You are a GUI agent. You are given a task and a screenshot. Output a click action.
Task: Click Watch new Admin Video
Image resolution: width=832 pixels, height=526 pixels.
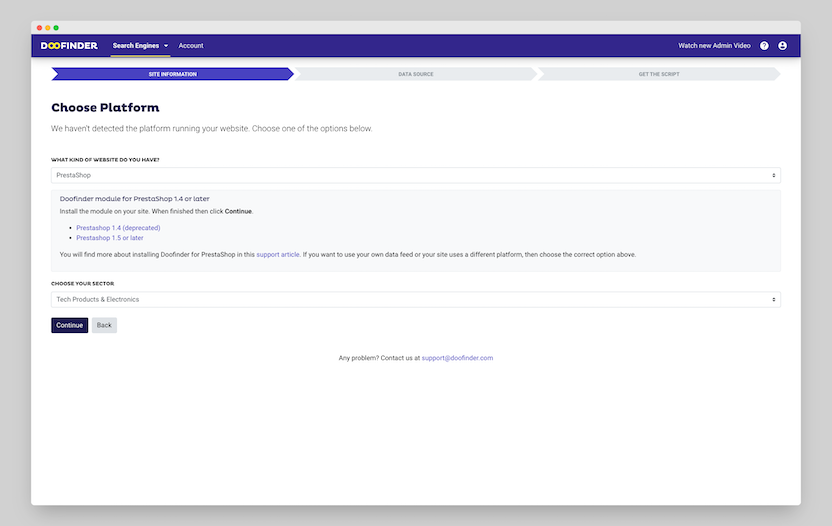(714, 46)
